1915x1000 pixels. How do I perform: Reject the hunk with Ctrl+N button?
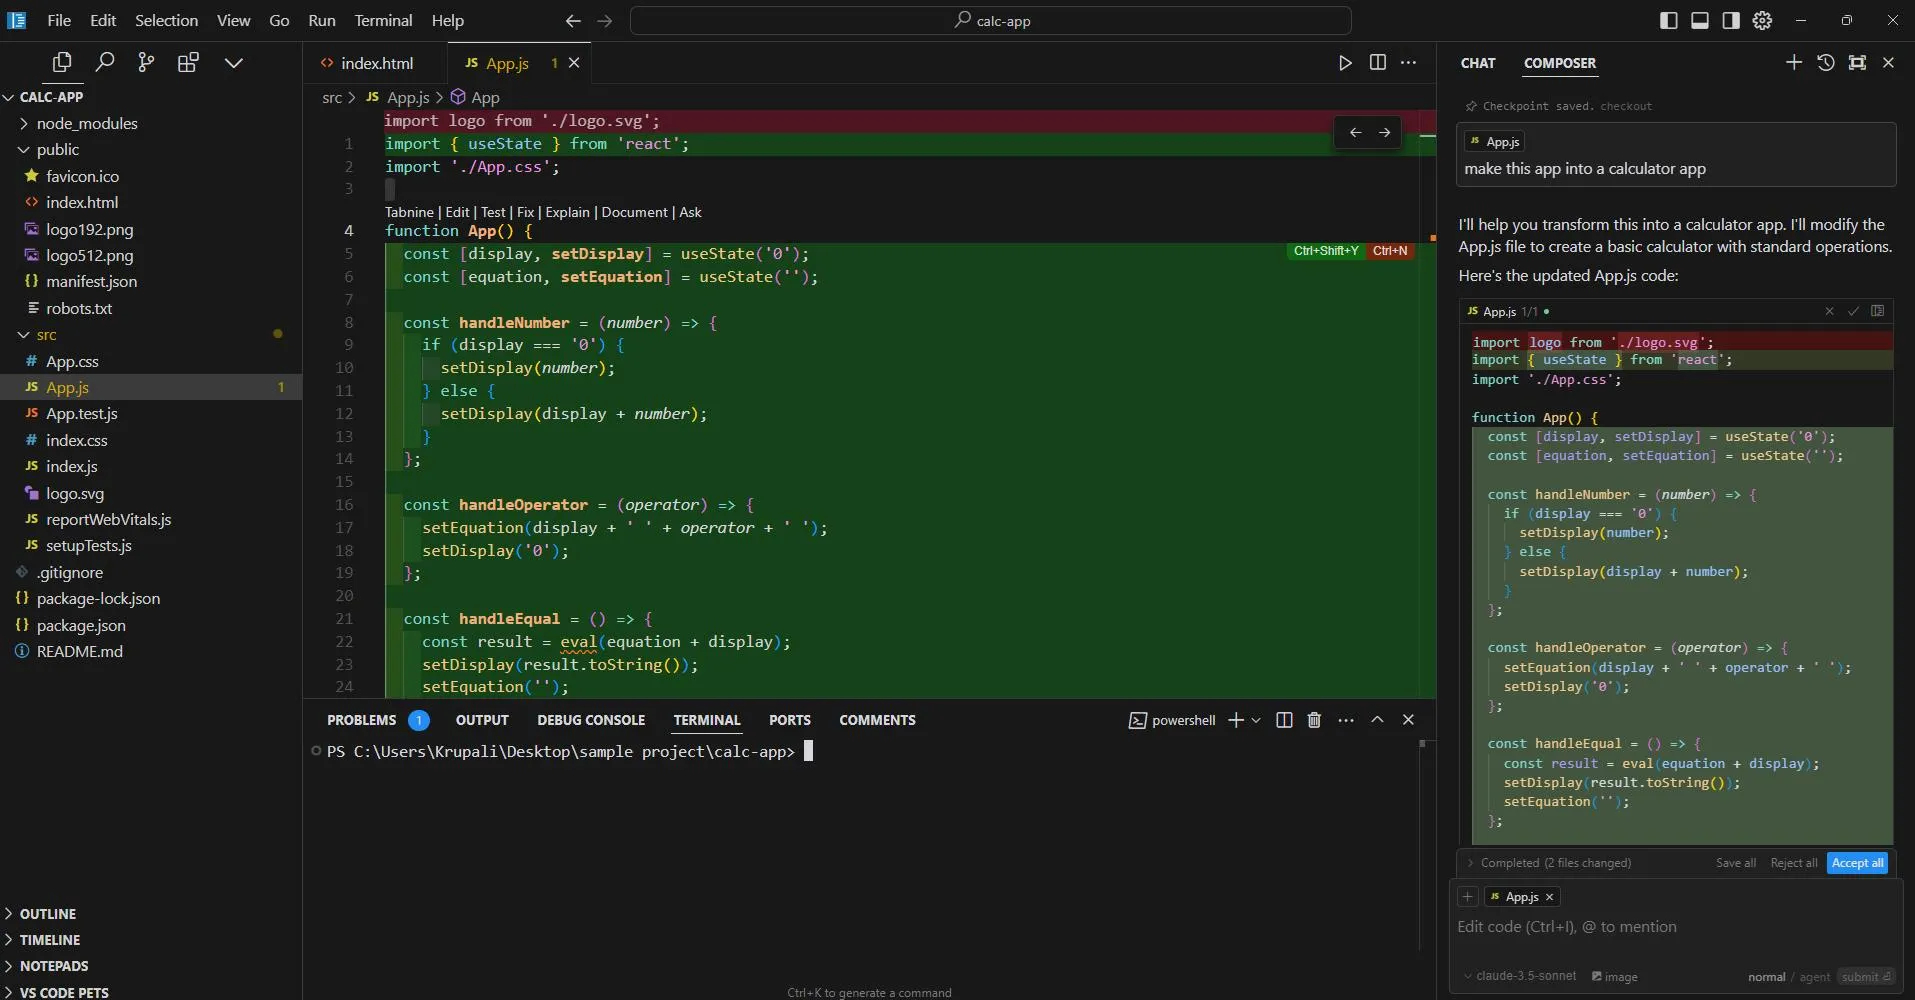[x=1389, y=251]
